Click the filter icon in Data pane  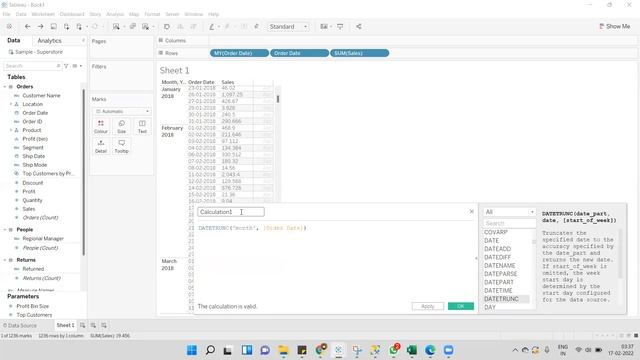66,66
